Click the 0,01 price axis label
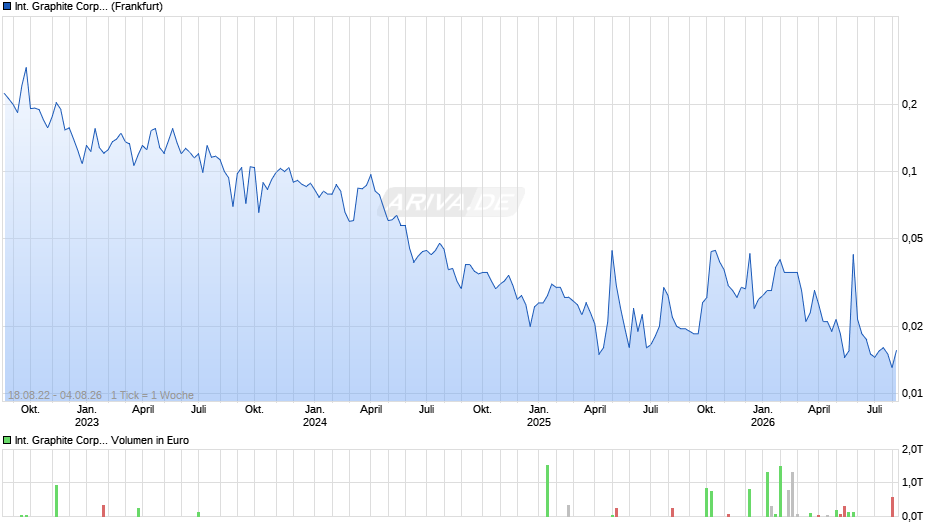Screen dimensions: 940x526 pos(912,393)
